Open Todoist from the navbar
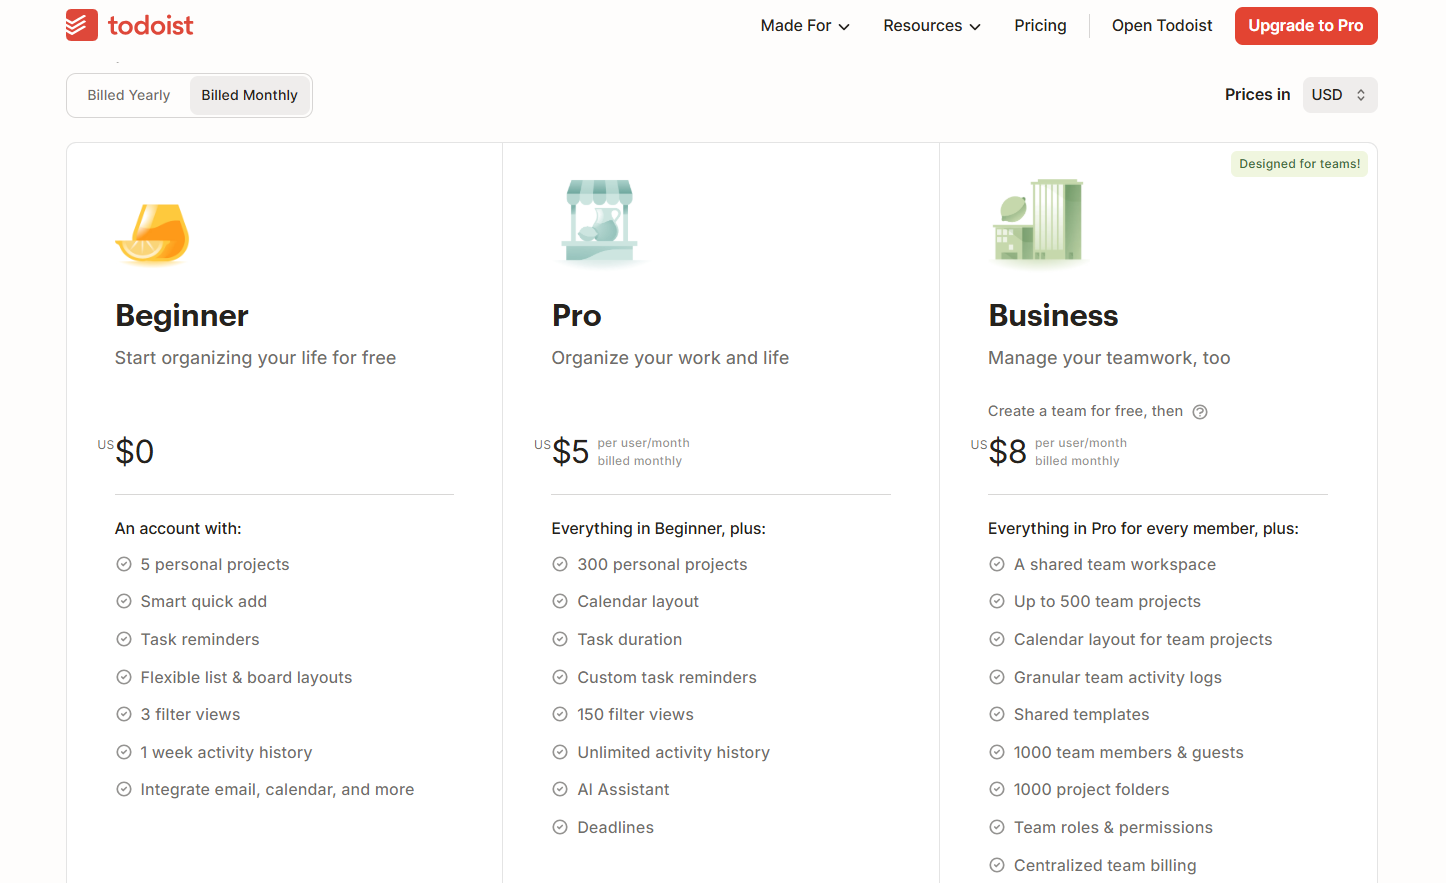This screenshot has width=1446, height=883. 1162,26
